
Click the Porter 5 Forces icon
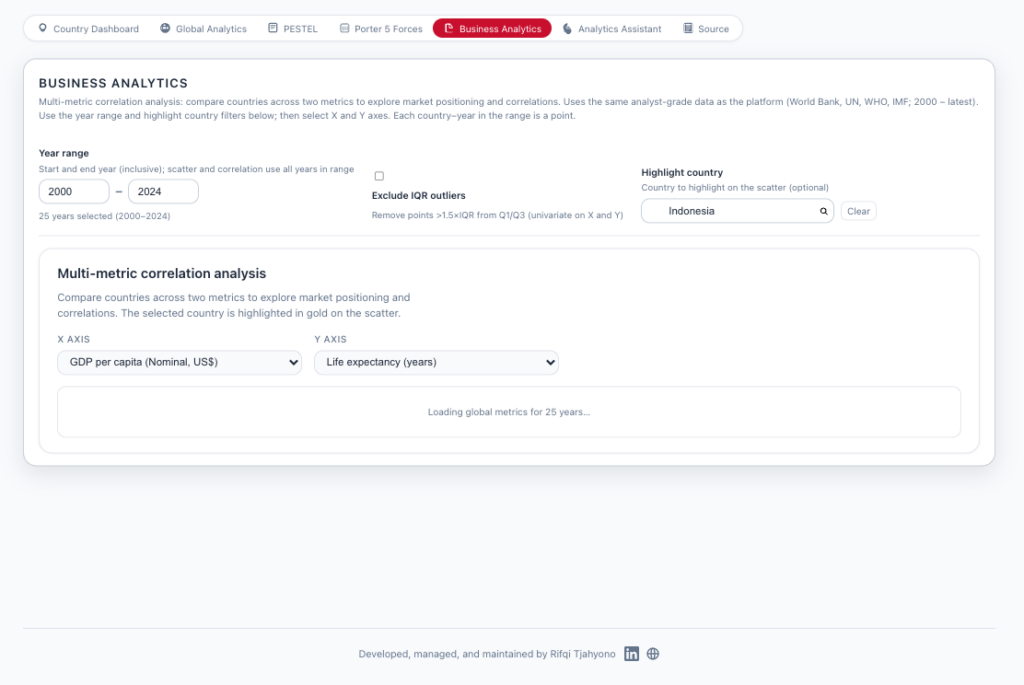(345, 29)
